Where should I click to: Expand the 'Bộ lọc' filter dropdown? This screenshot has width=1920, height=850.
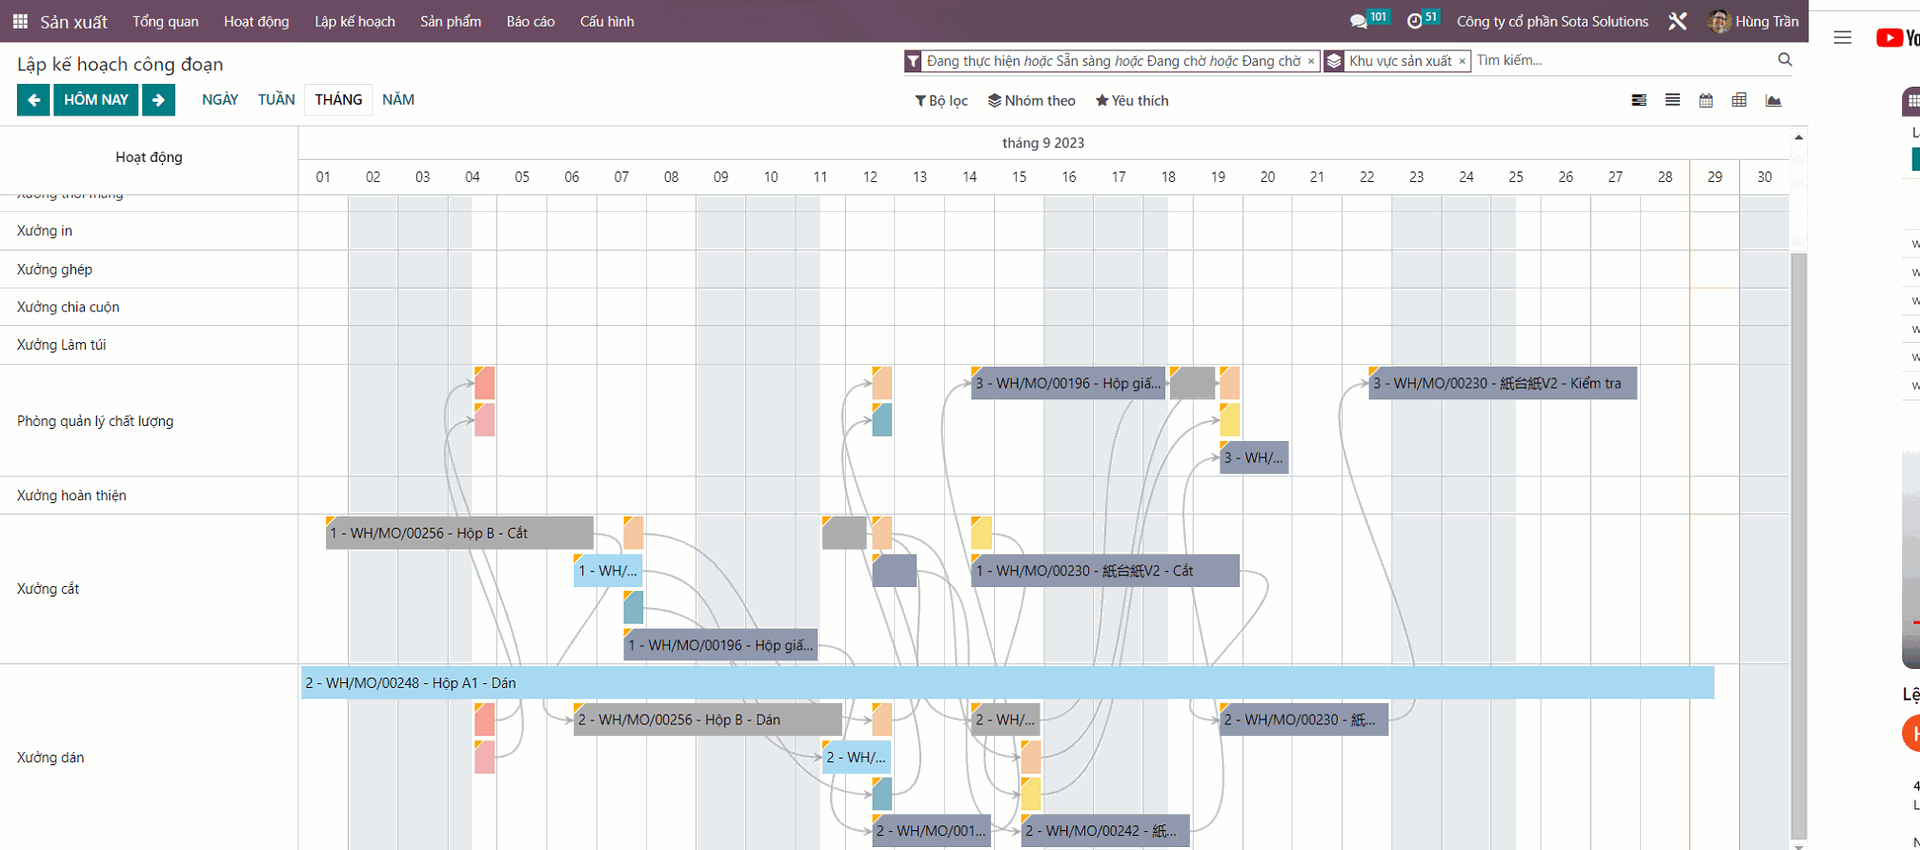click(941, 101)
